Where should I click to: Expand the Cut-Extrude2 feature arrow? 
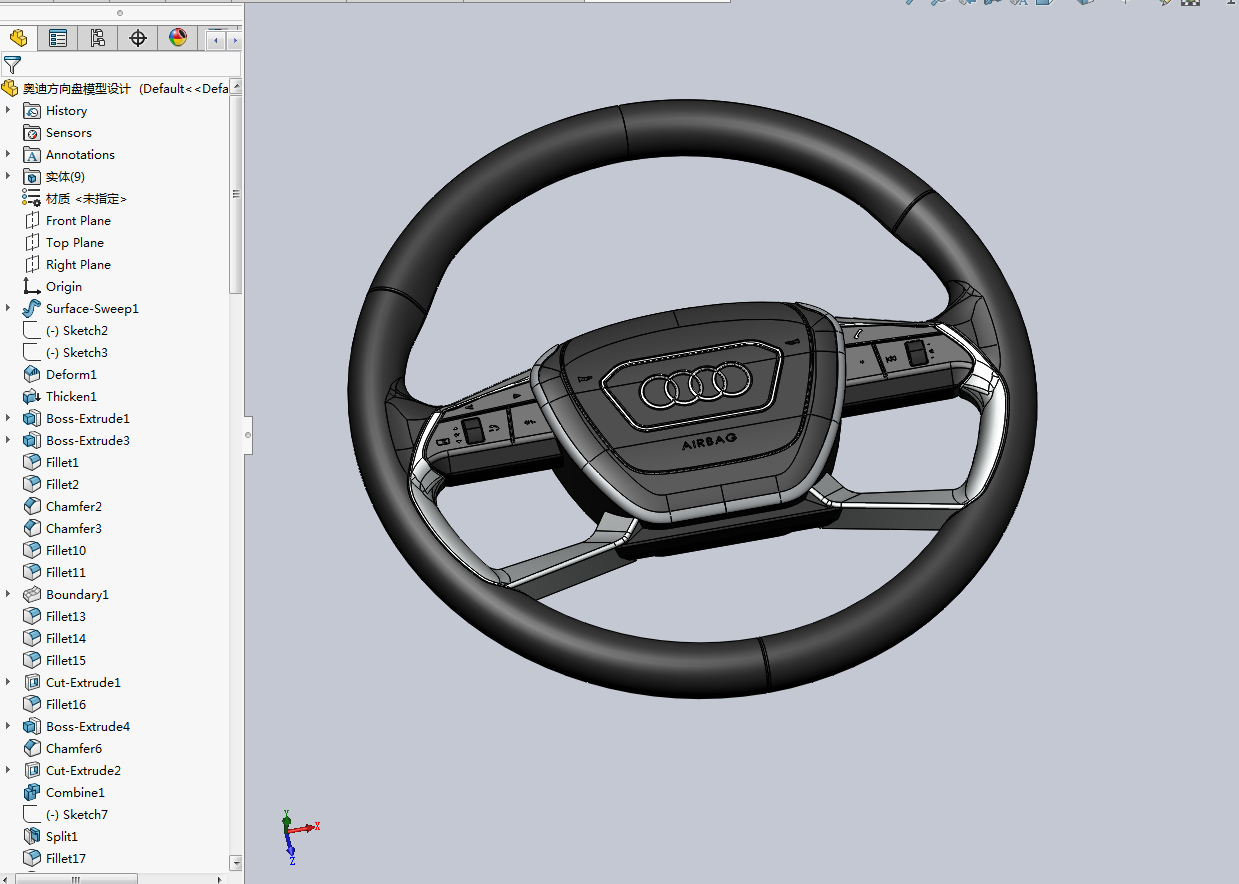[9, 770]
